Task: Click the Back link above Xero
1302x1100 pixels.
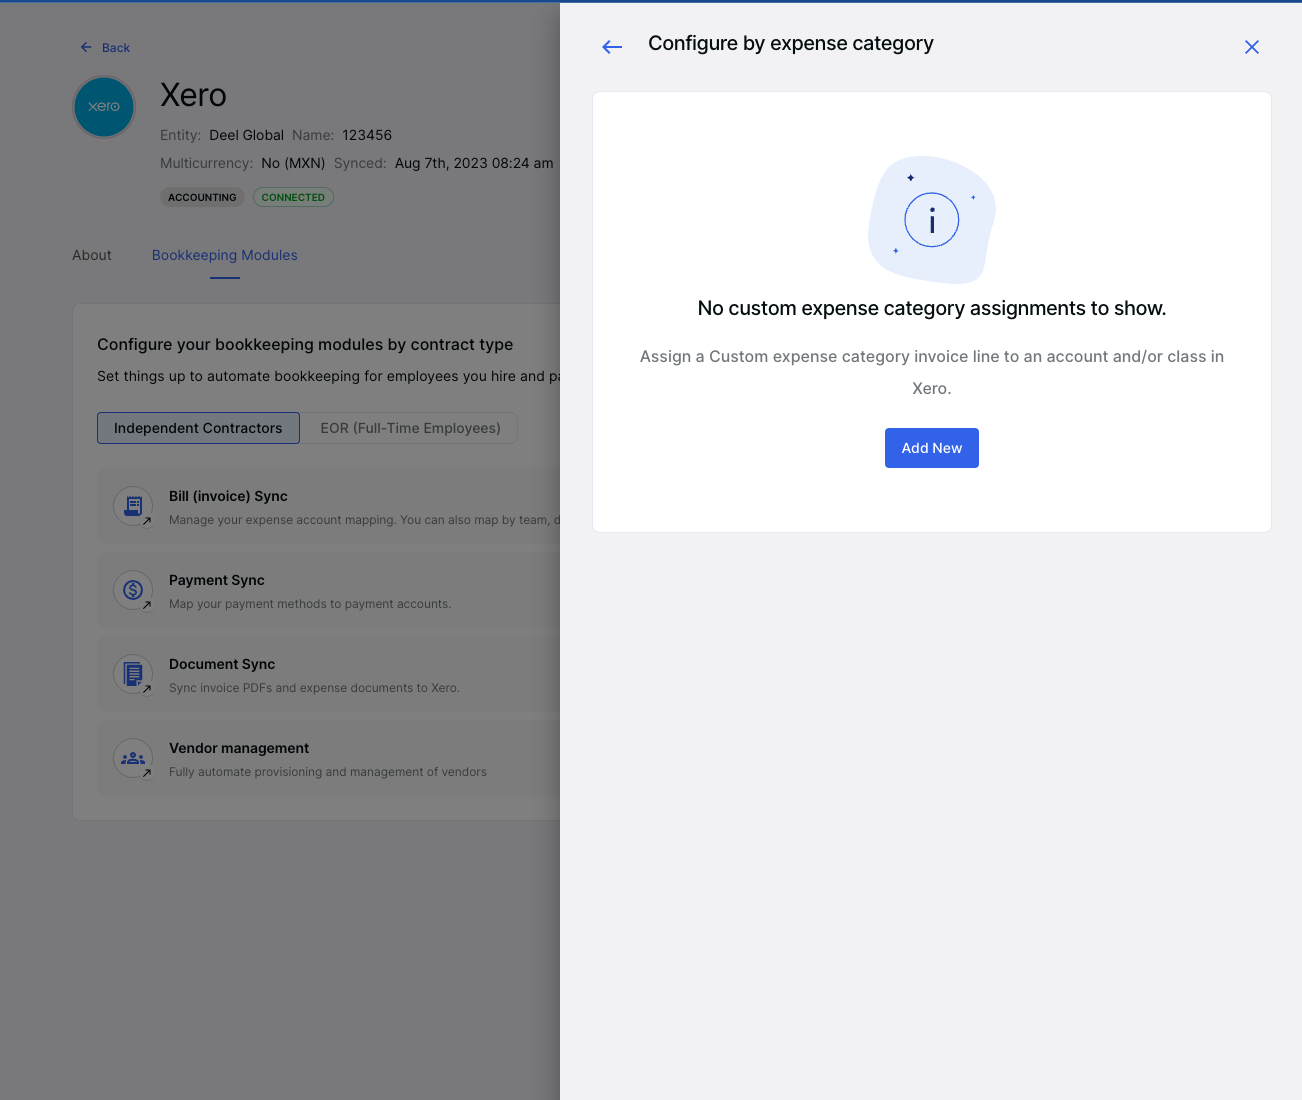Action: click(x=105, y=48)
